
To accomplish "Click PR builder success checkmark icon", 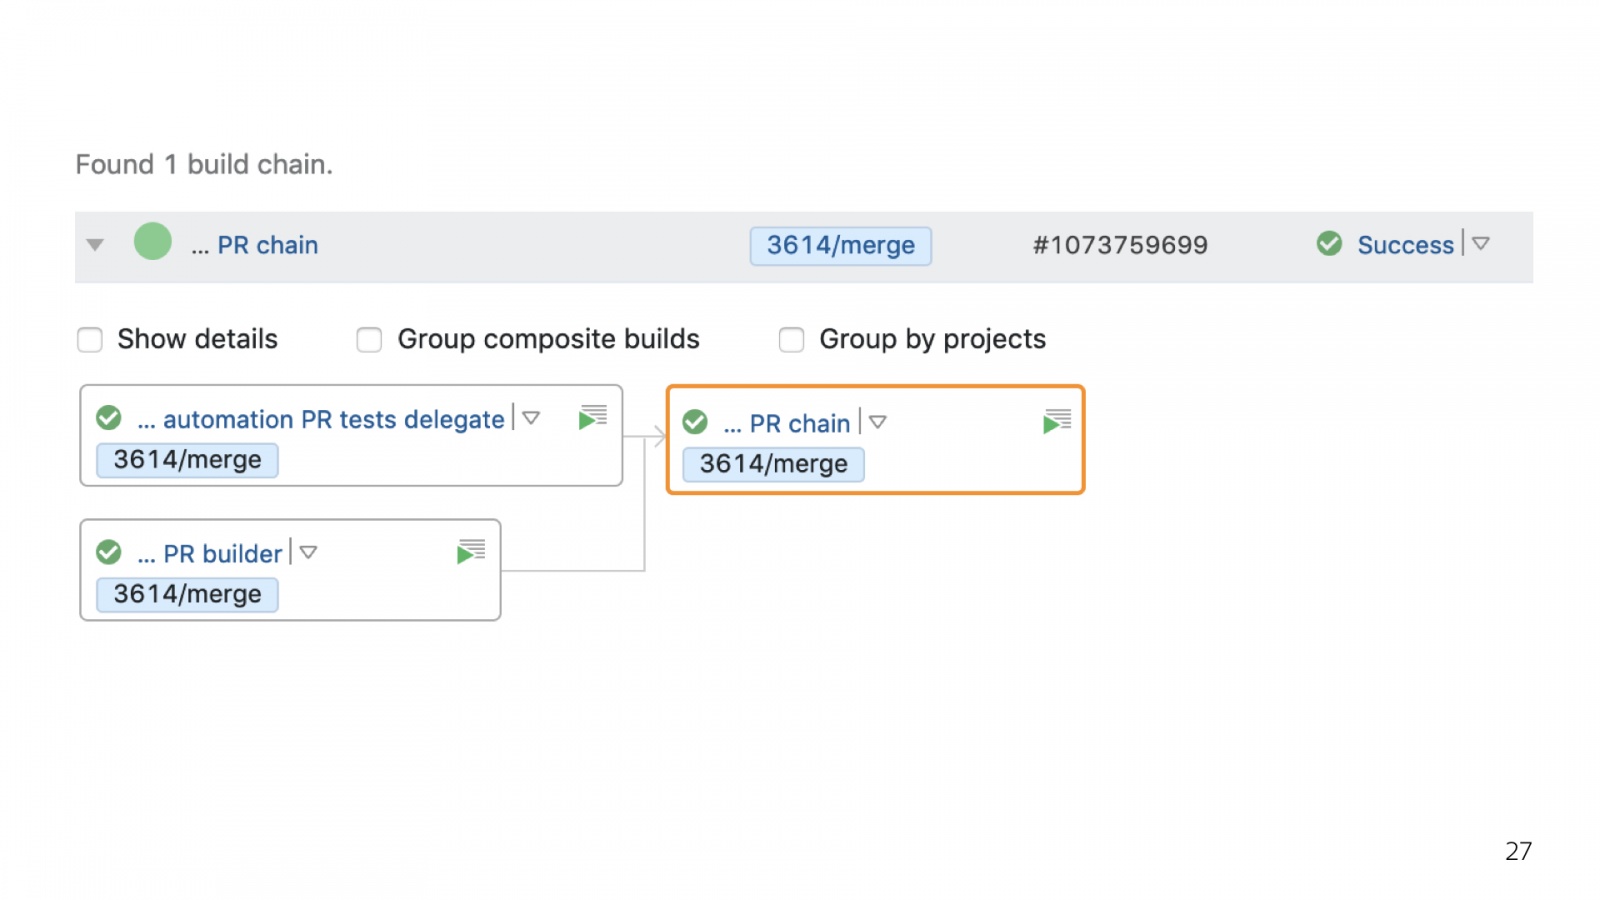I will click(x=109, y=552).
